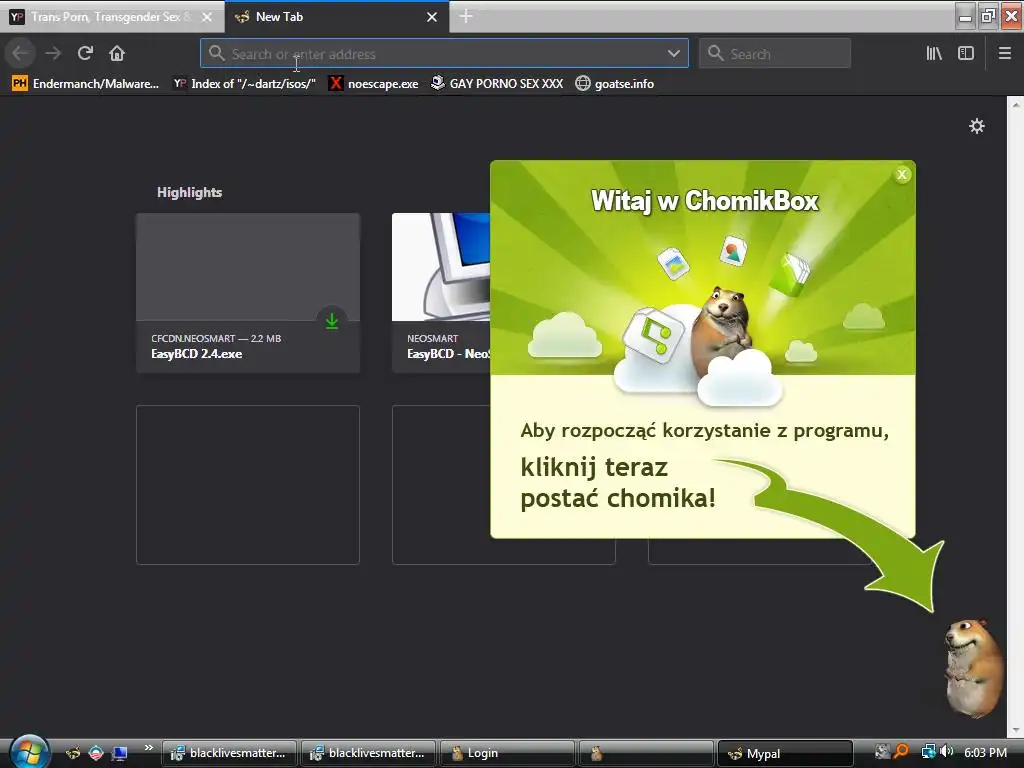Open the EasyBCD 2.4.exe download highlight
The width and height of the screenshot is (1024, 768).
(248, 293)
